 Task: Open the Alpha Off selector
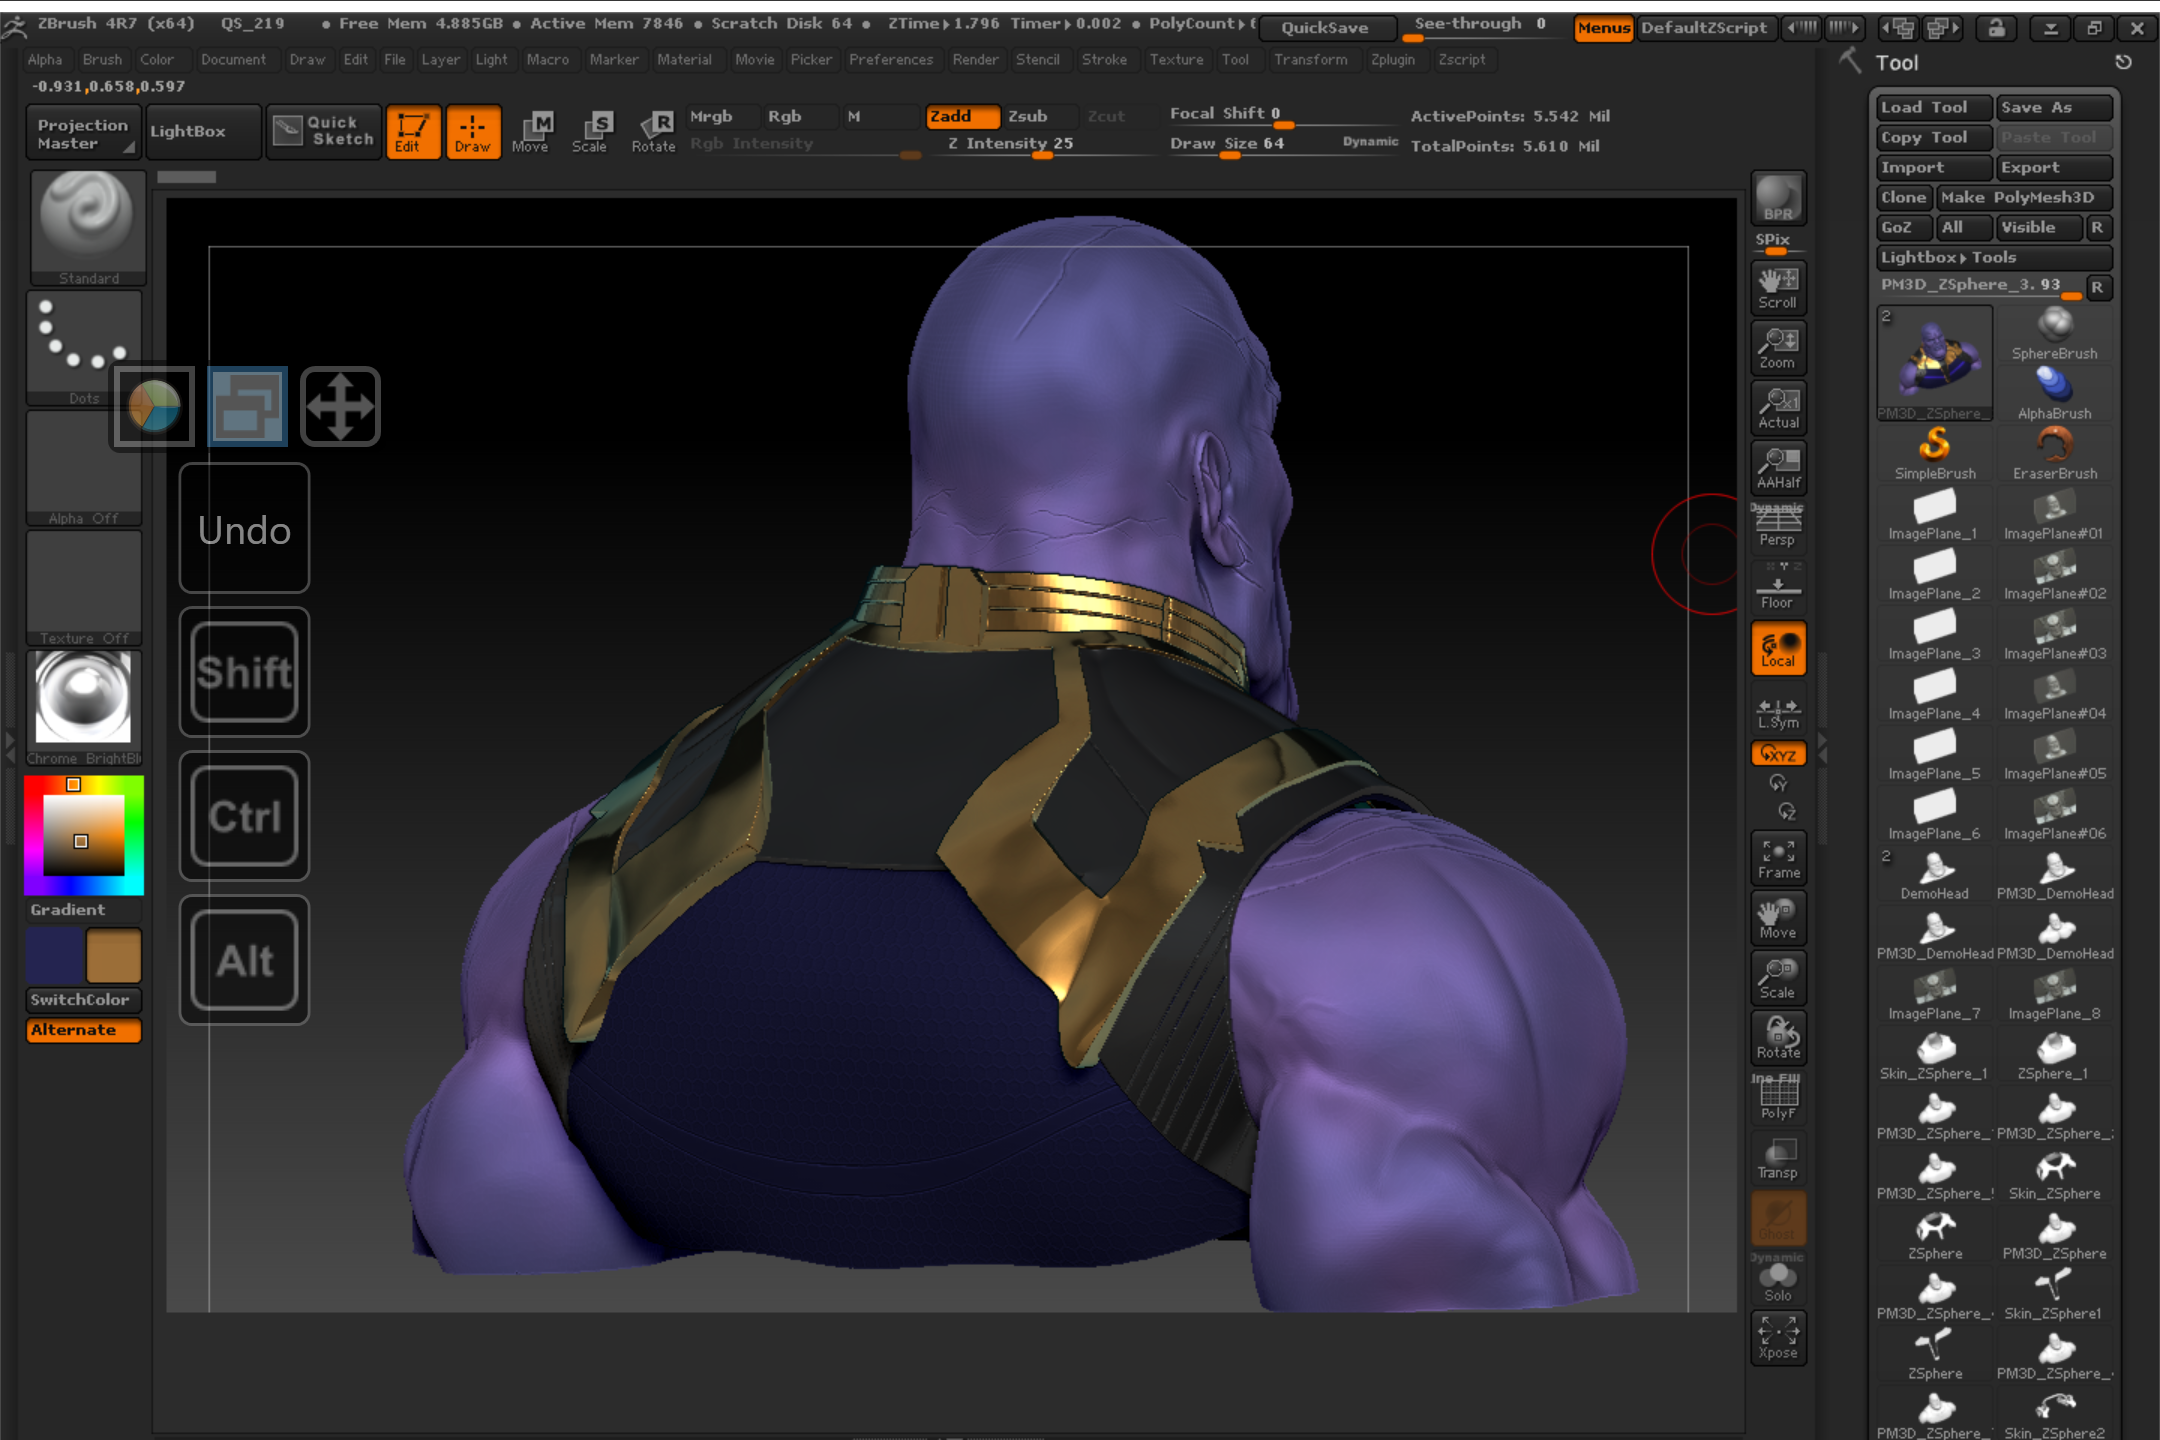click(84, 468)
